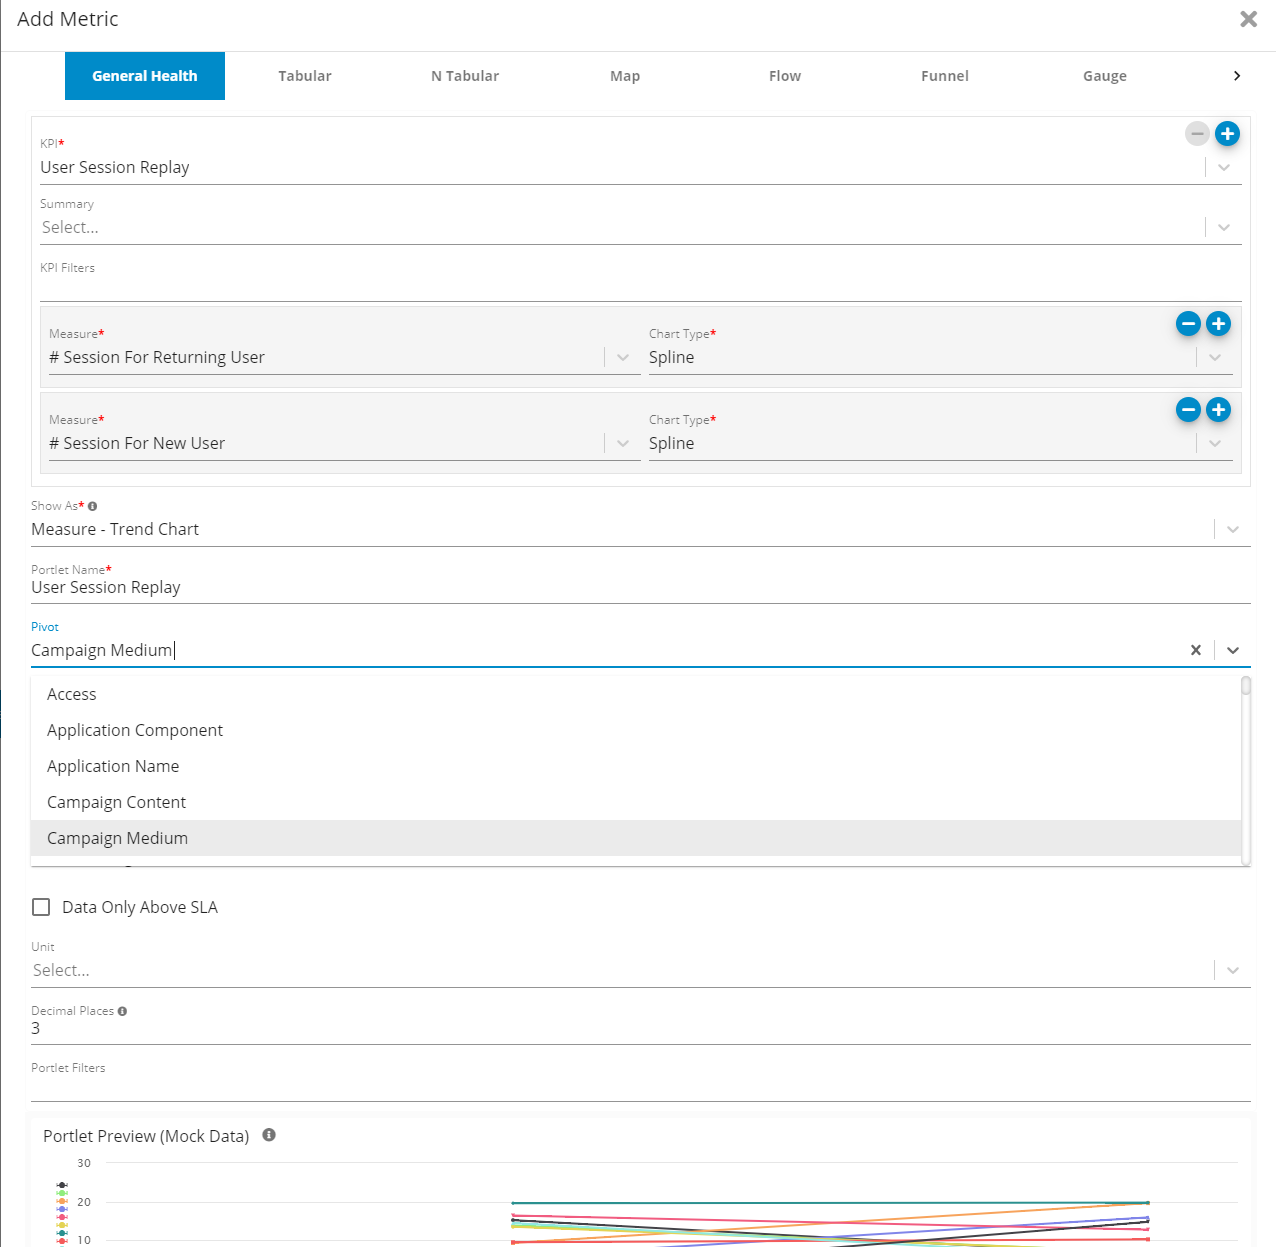Click the blue plus icon beside KPI
Viewport: 1276px width, 1247px height.
tap(1227, 134)
